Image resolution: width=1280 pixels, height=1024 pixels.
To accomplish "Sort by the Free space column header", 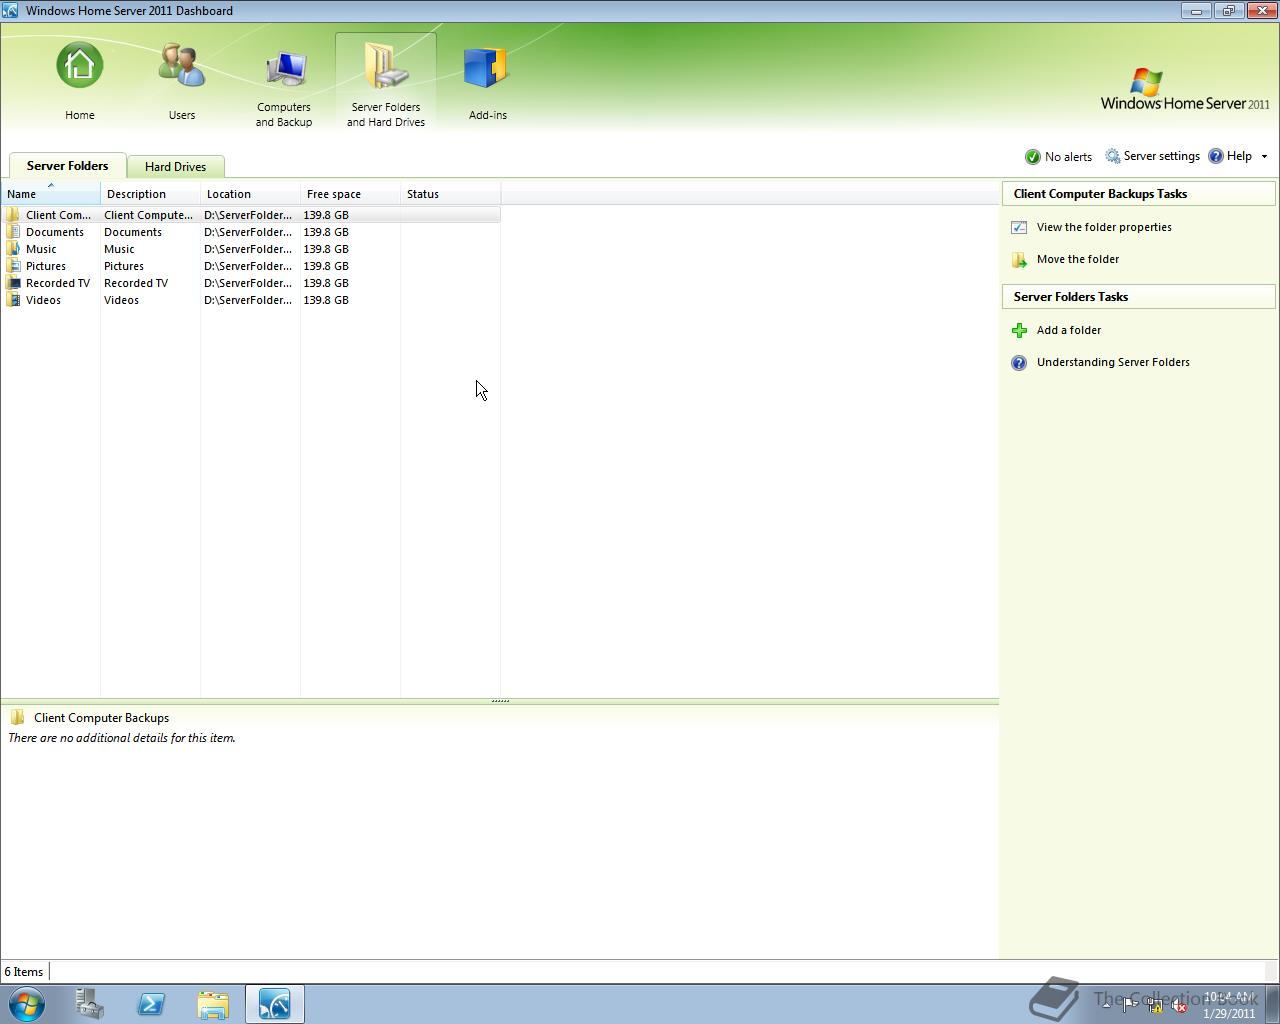I will point(351,194).
